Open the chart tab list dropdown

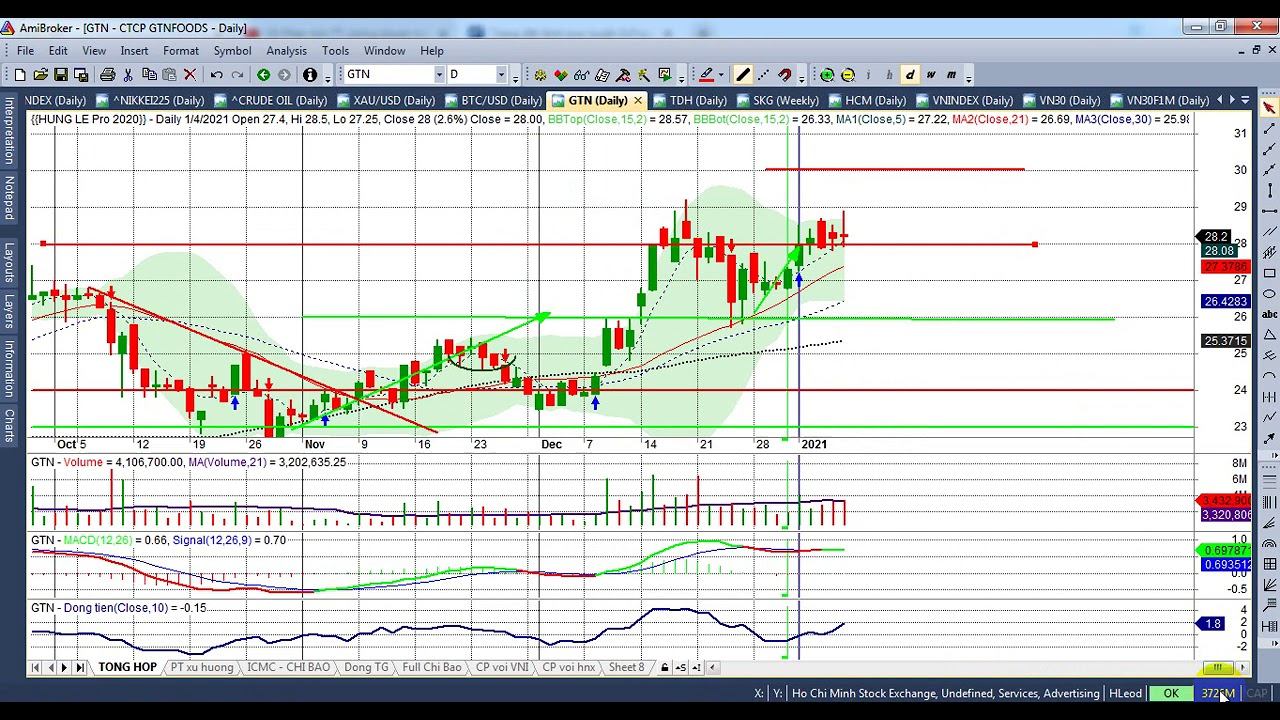pyautogui.click(x=1244, y=100)
